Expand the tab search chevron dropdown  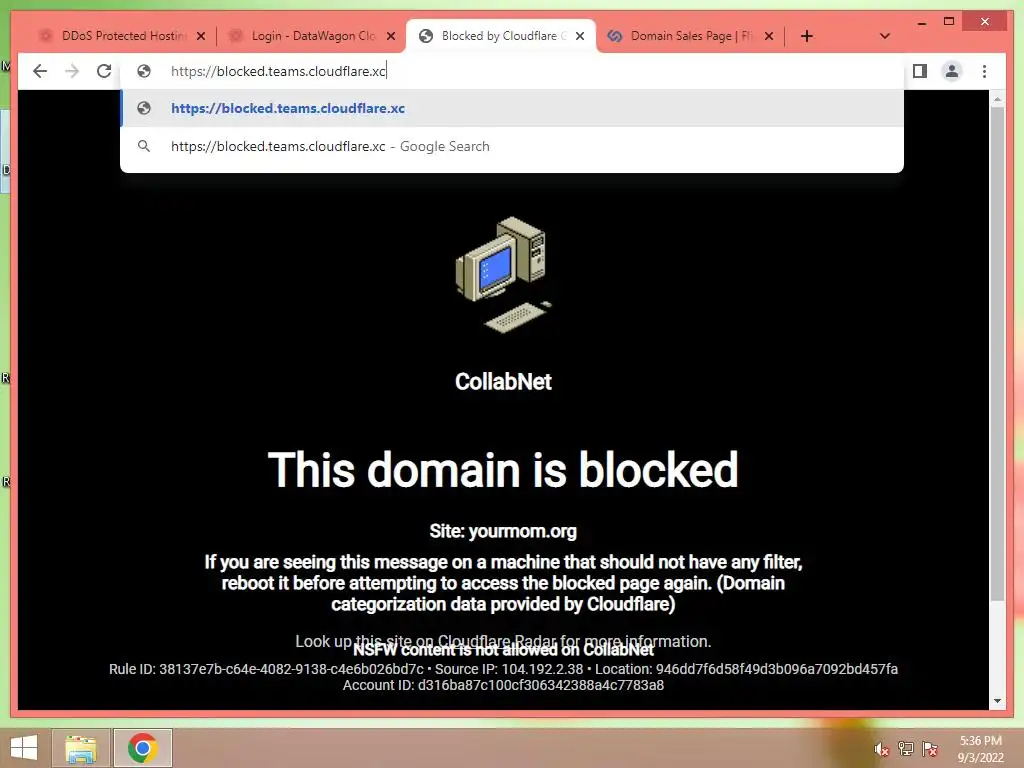pyautogui.click(x=885, y=36)
